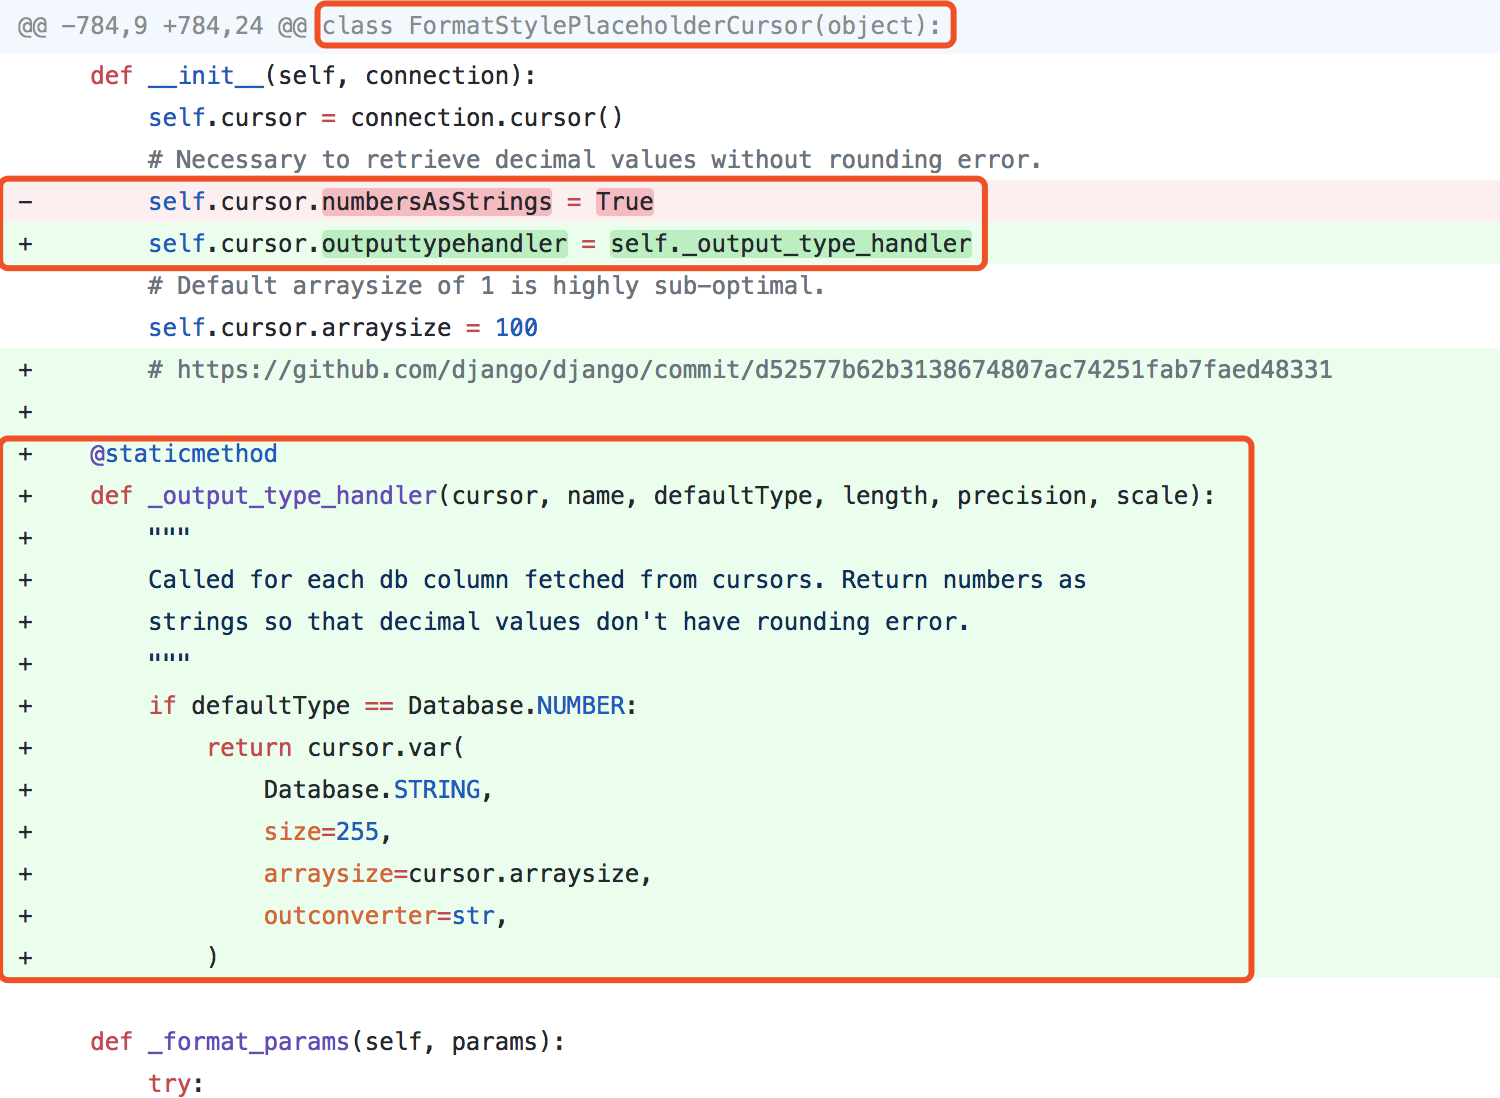
Task: Click the highlighted True value
Action: point(625,201)
